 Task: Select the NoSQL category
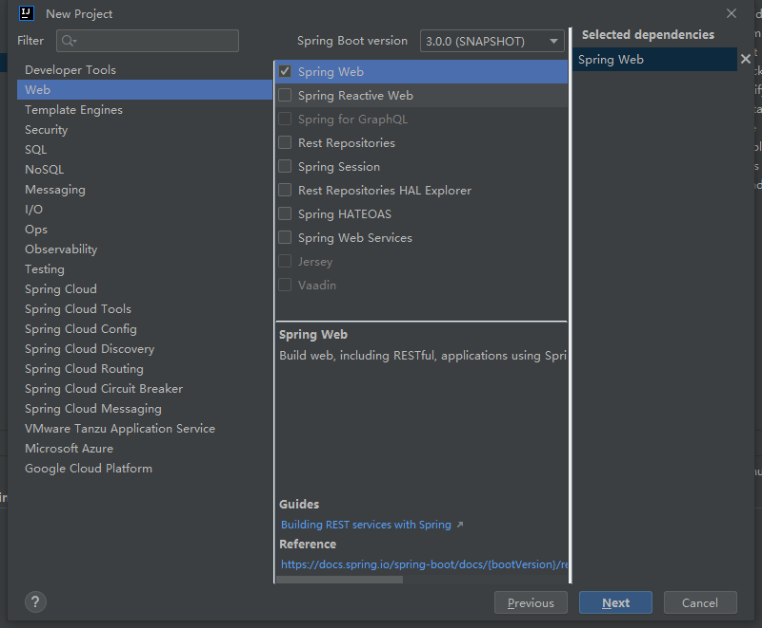[x=144, y=170]
